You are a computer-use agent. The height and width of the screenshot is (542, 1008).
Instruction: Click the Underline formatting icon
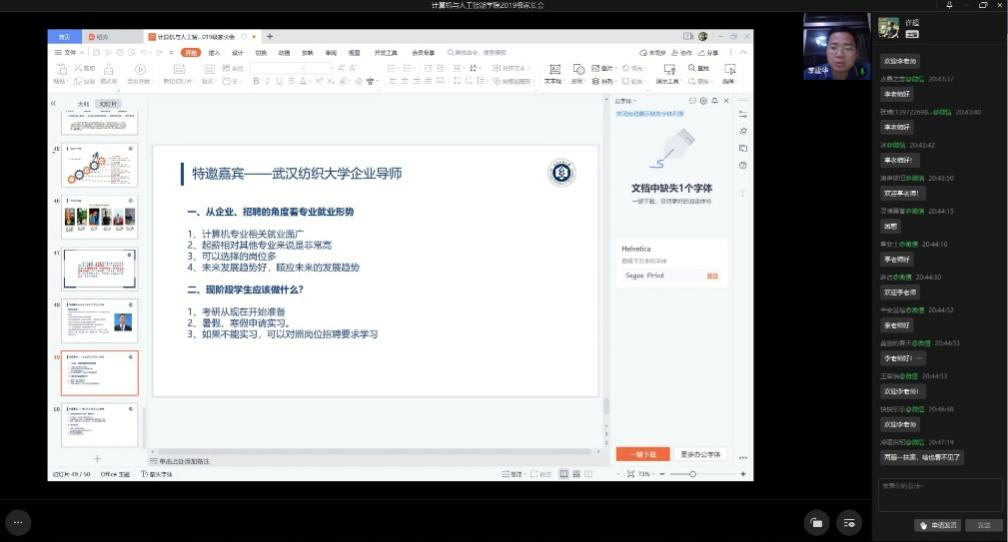(x=279, y=81)
